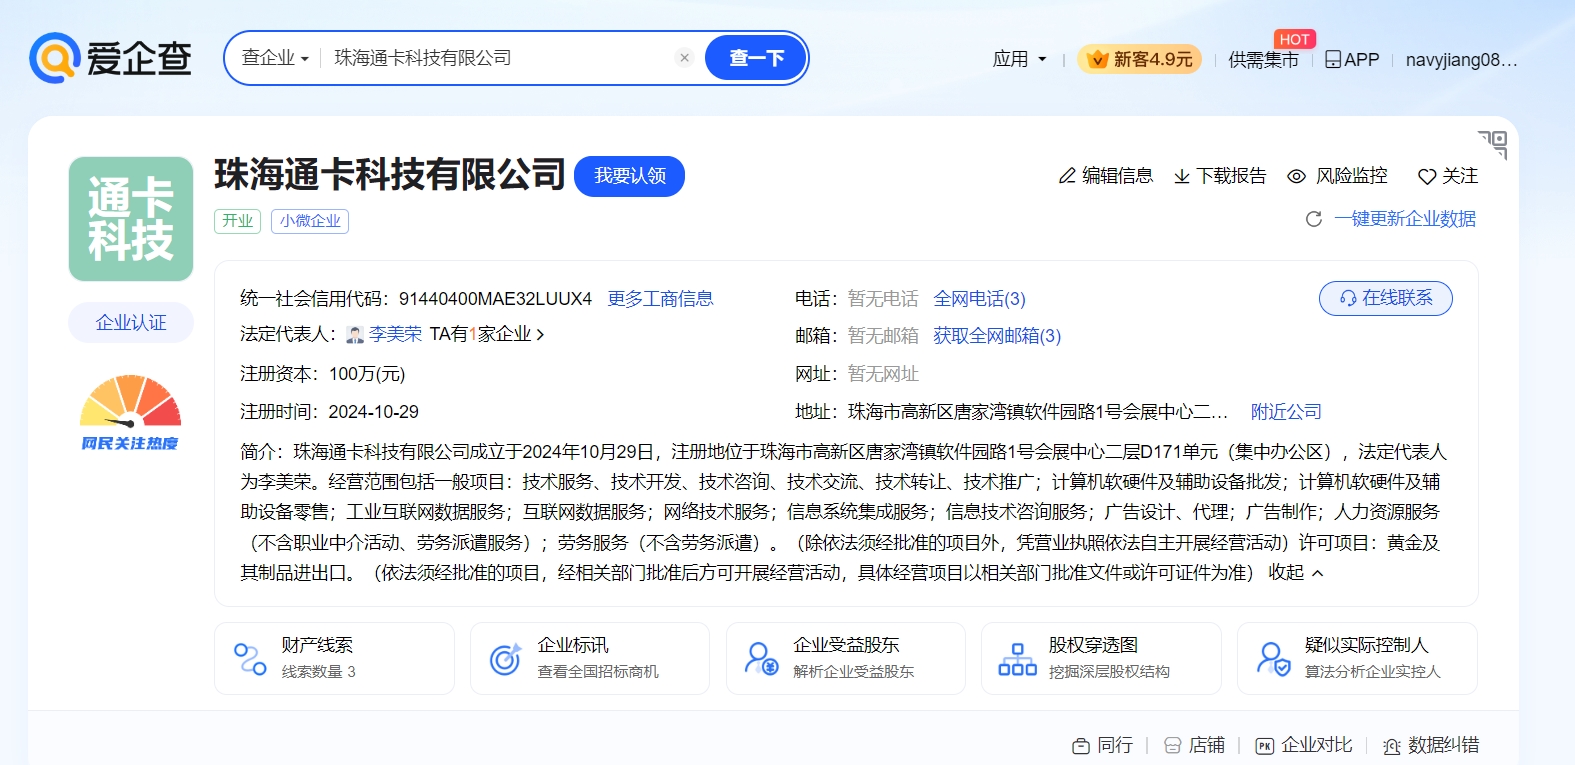Viewport: 1575px width, 765px height.
Task: Click the credit code 91440400MAE32LUUX4
Action: [495, 299]
